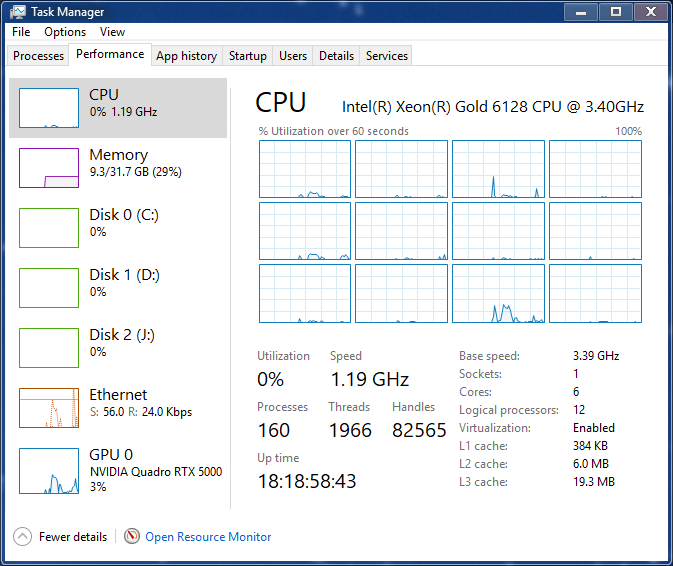Select the CPU mini graph thumbnail
Screen dimensions: 673x566
pyautogui.click(x=49, y=108)
